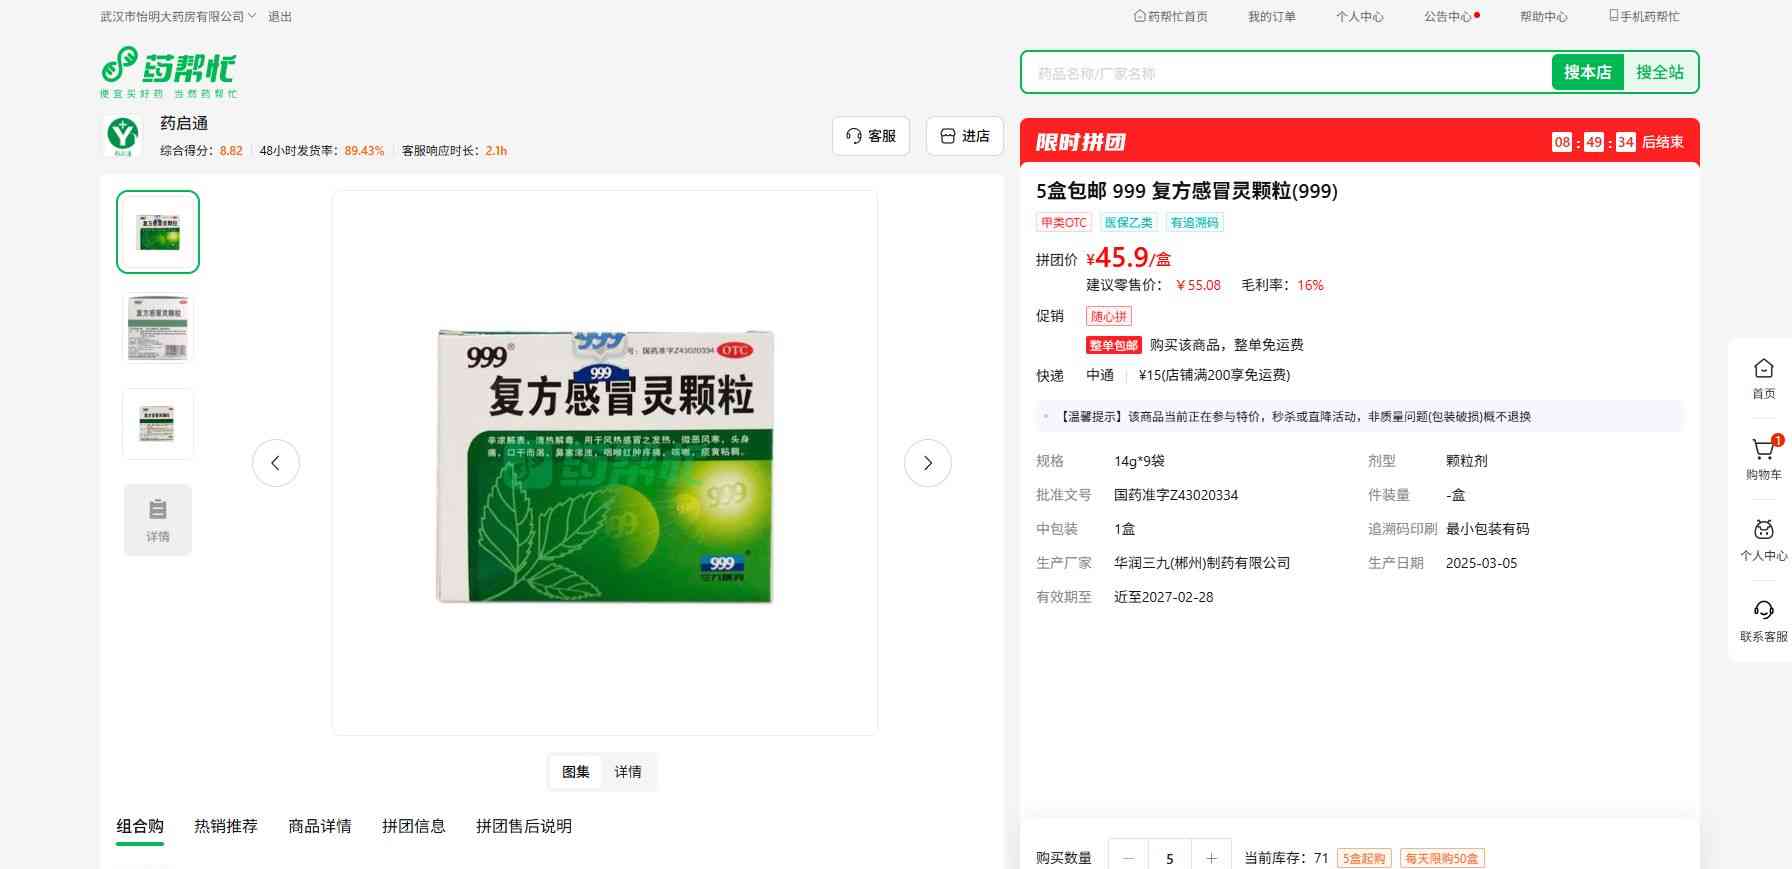Show the next product image arrow
Viewport: 1792px width, 869px height.
click(x=927, y=463)
